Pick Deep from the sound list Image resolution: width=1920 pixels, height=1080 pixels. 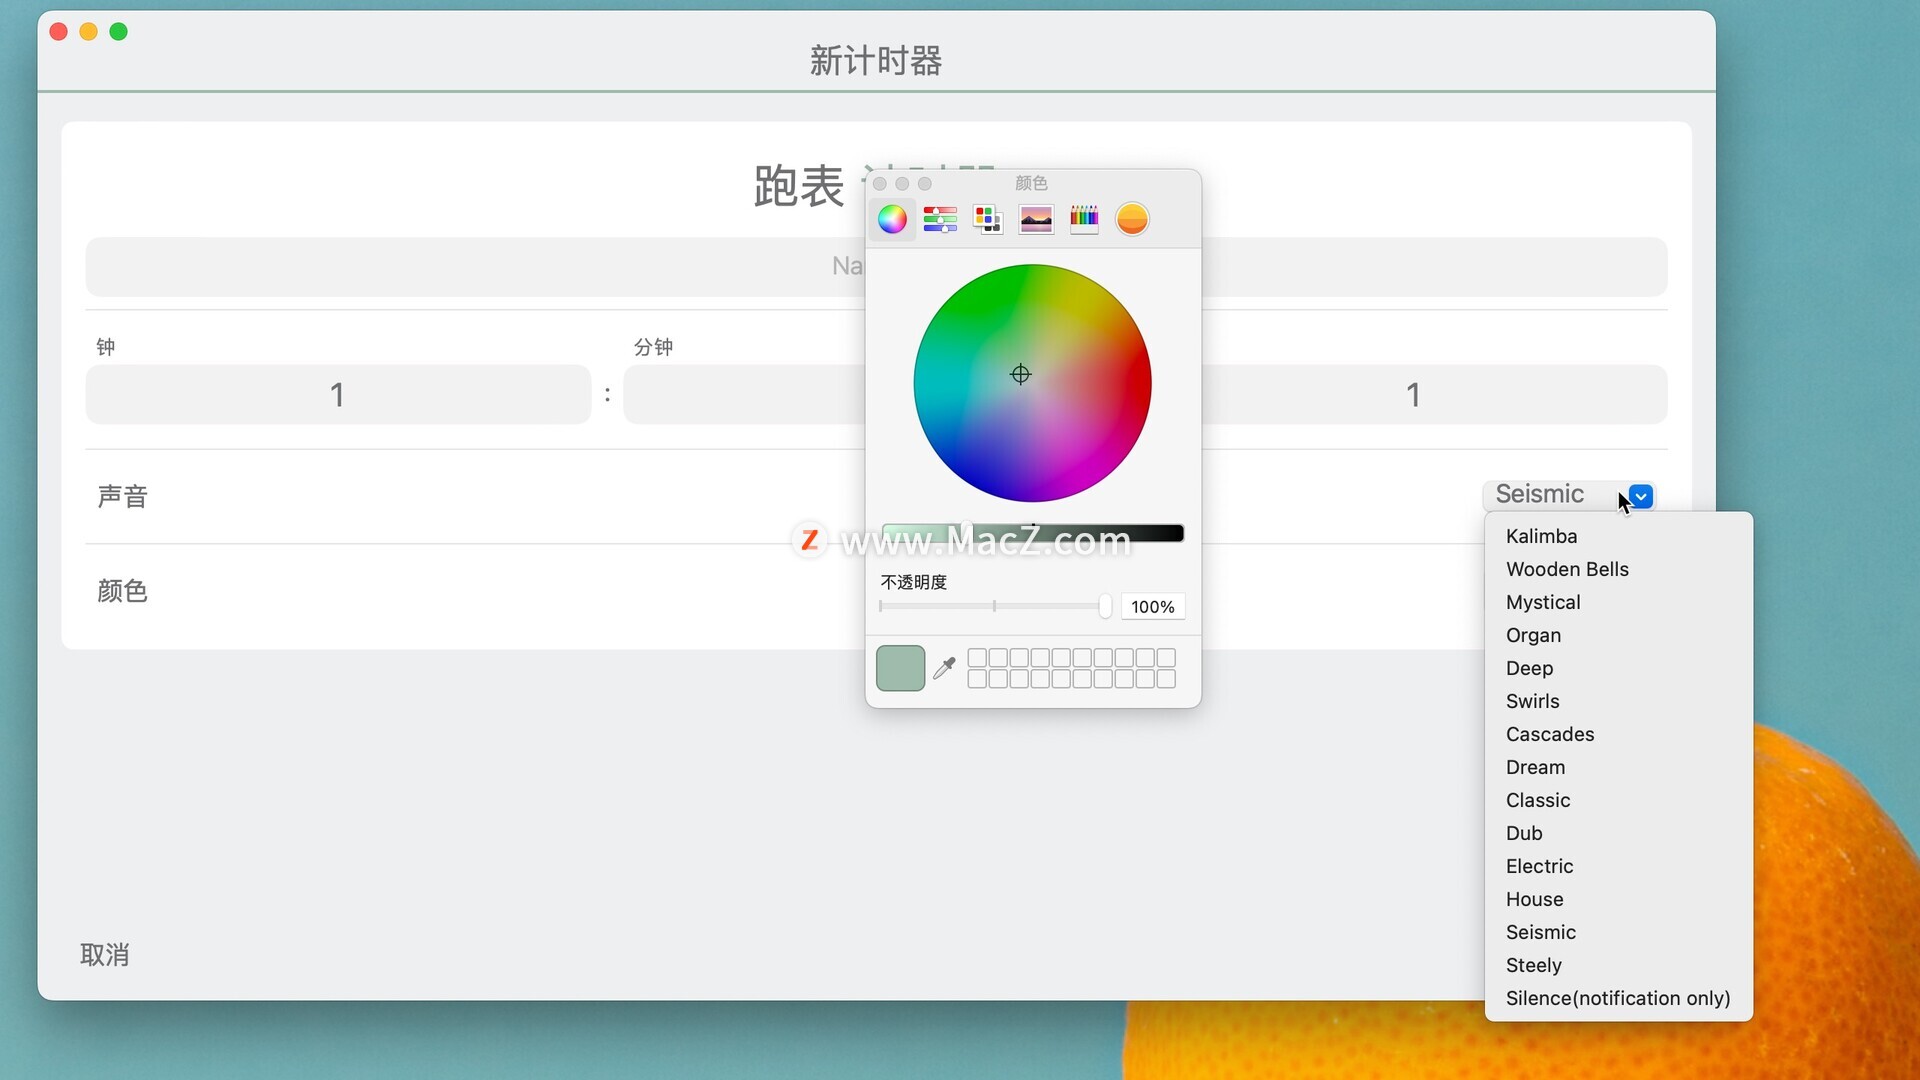(x=1619, y=668)
